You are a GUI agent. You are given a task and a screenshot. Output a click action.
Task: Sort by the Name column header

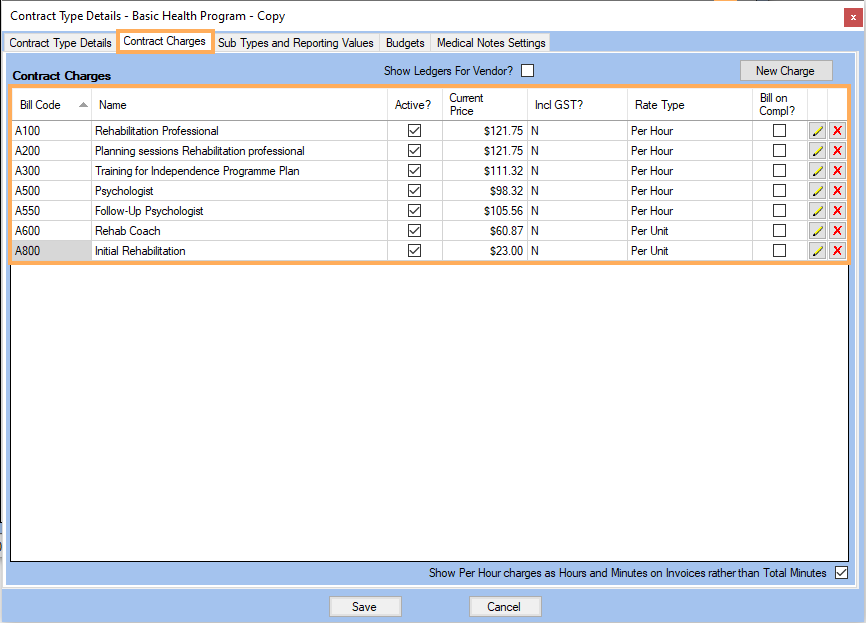point(239,105)
